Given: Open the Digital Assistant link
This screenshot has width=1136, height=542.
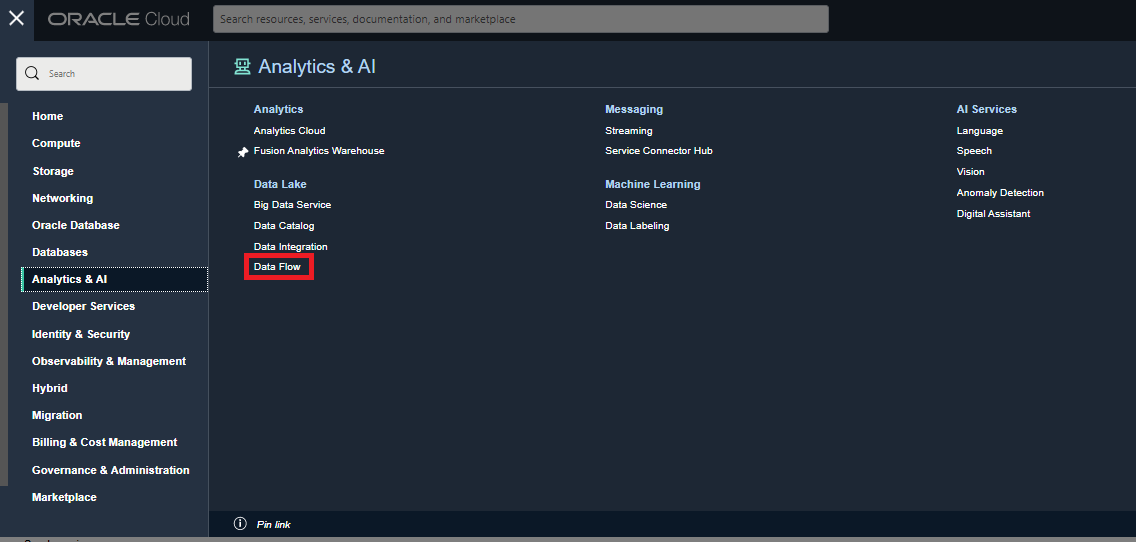Looking at the screenshot, I should tap(993, 214).
